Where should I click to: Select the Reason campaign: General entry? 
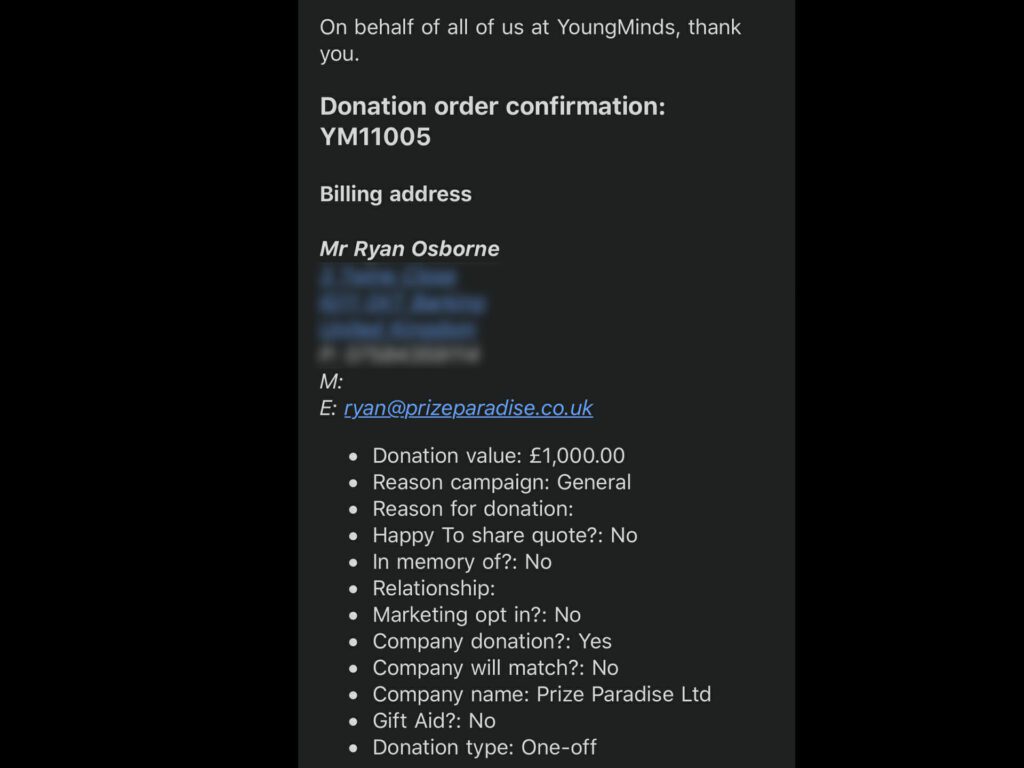(501, 482)
